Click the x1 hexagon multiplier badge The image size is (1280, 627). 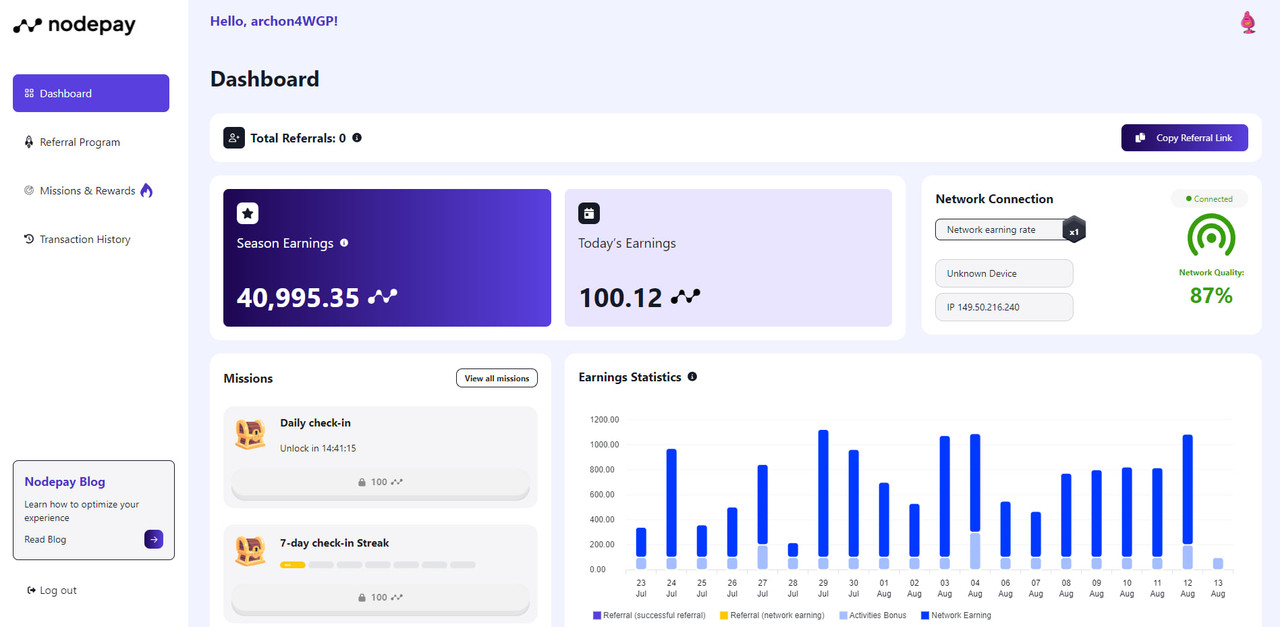click(1074, 231)
